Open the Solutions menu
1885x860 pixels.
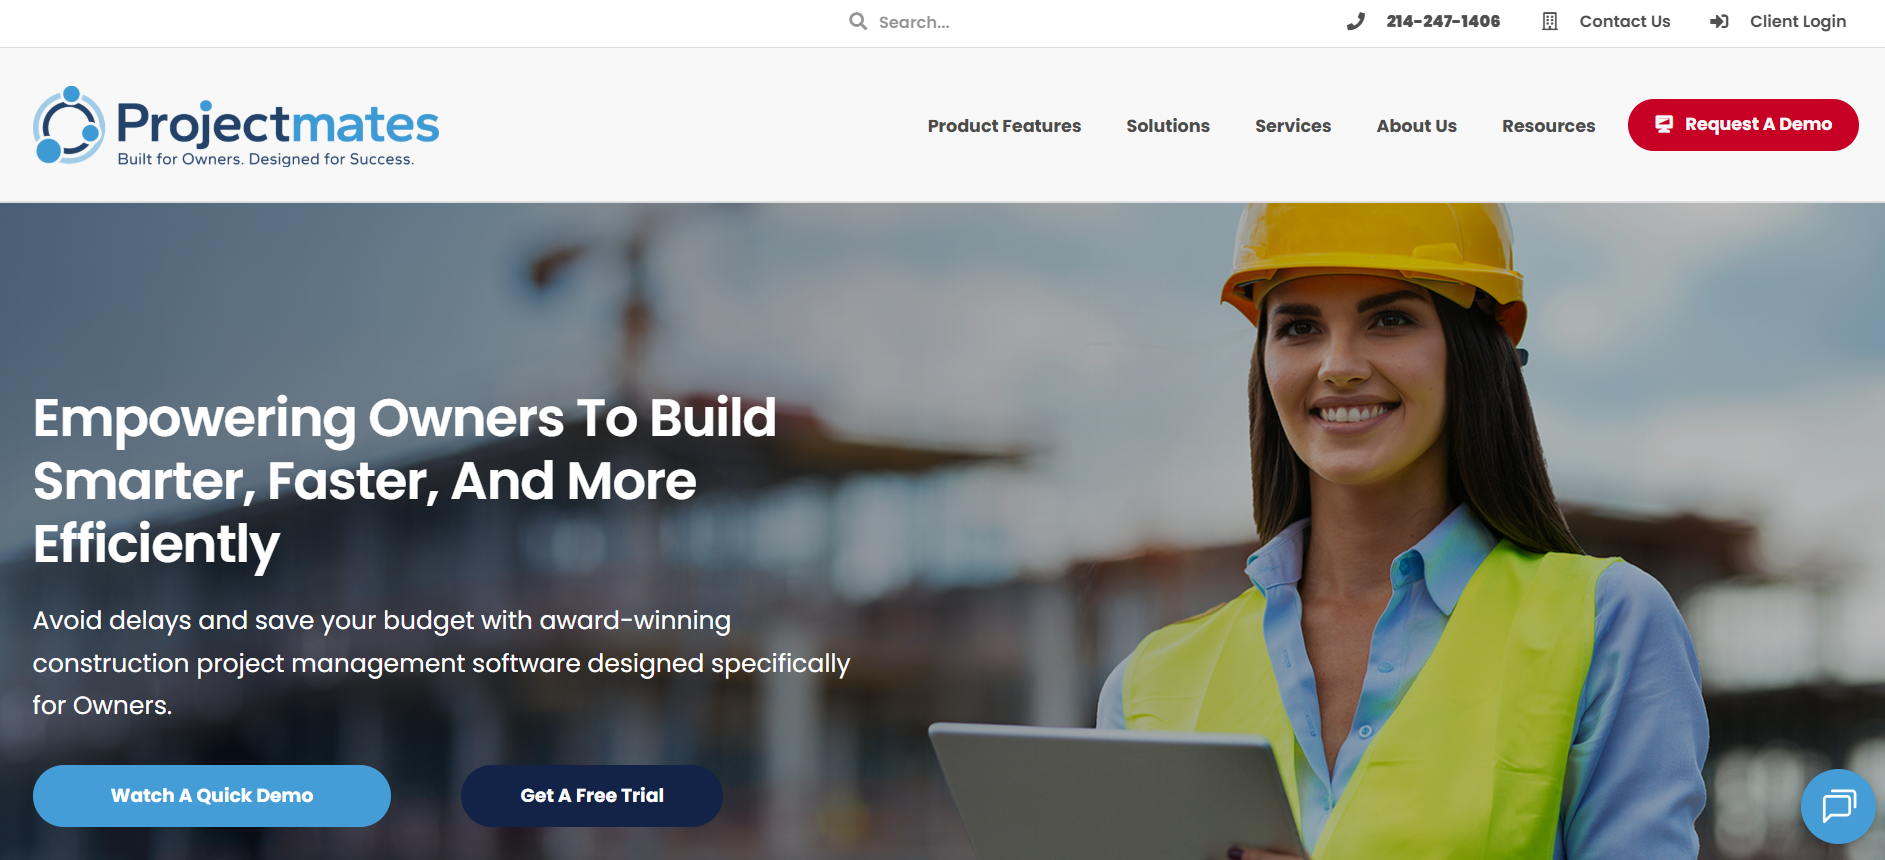1168,125
